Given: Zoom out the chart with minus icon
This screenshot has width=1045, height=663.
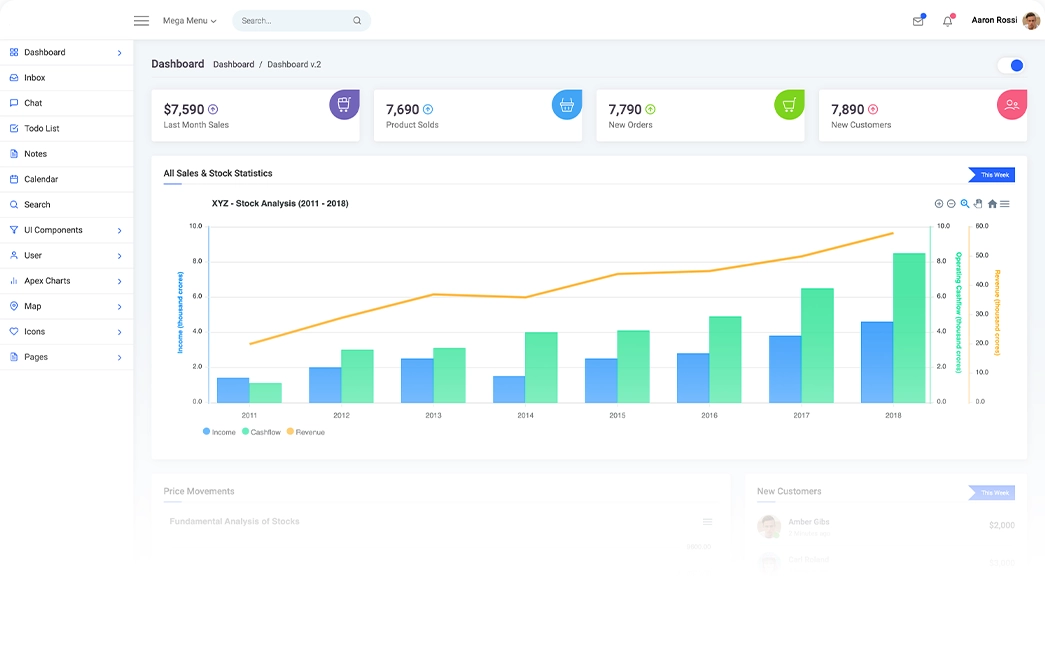Looking at the screenshot, I should click(x=951, y=204).
